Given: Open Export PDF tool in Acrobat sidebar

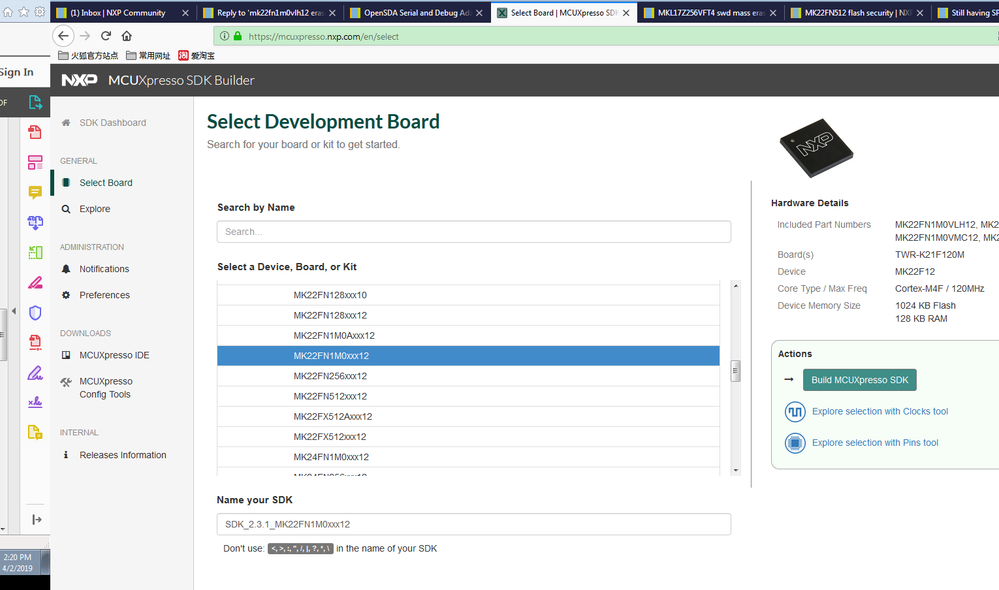Looking at the screenshot, I should click(35, 102).
